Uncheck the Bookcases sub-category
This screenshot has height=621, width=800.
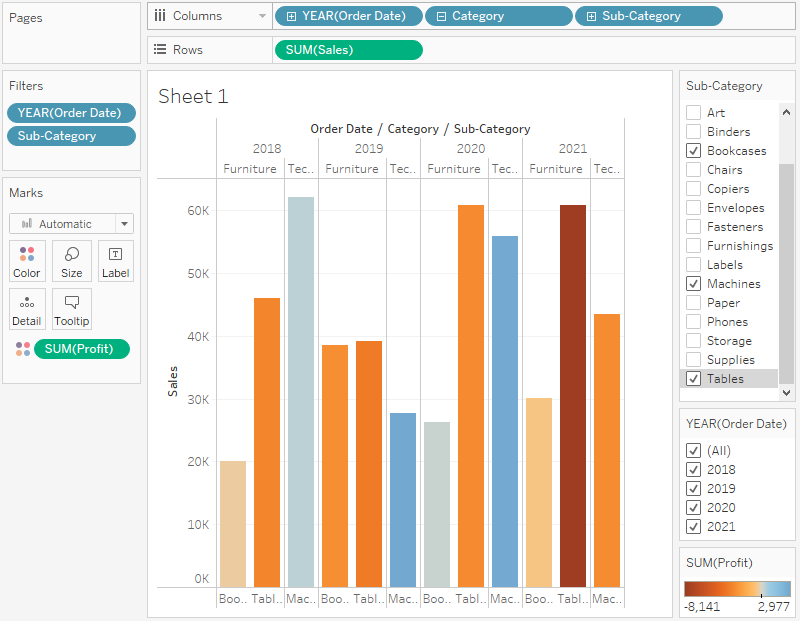[693, 151]
